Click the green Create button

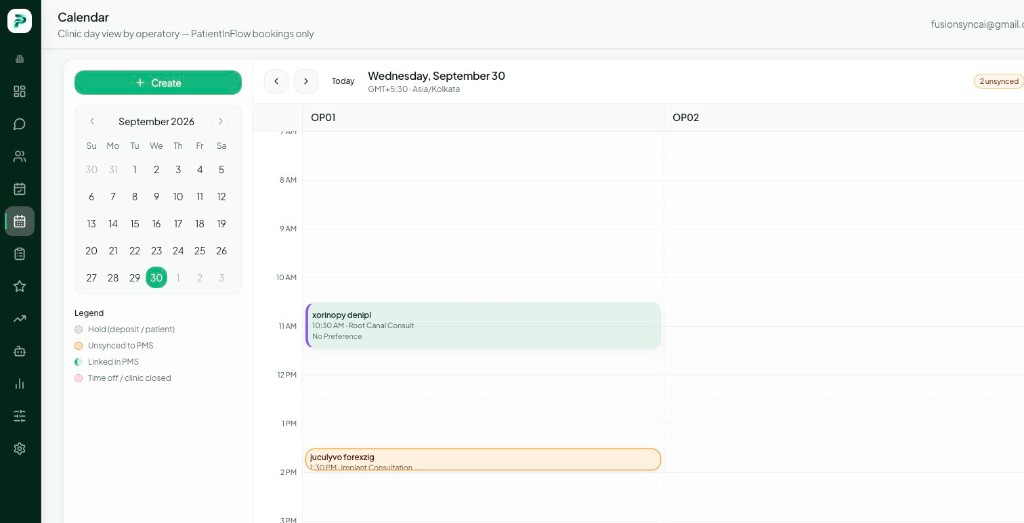pyautogui.click(x=158, y=83)
